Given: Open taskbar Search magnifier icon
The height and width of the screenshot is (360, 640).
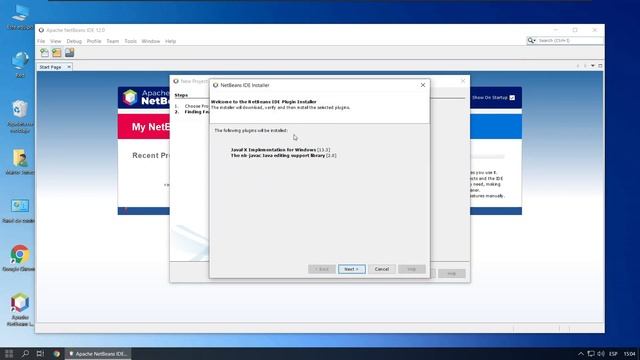Looking at the screenshot, I should point(25,353).
